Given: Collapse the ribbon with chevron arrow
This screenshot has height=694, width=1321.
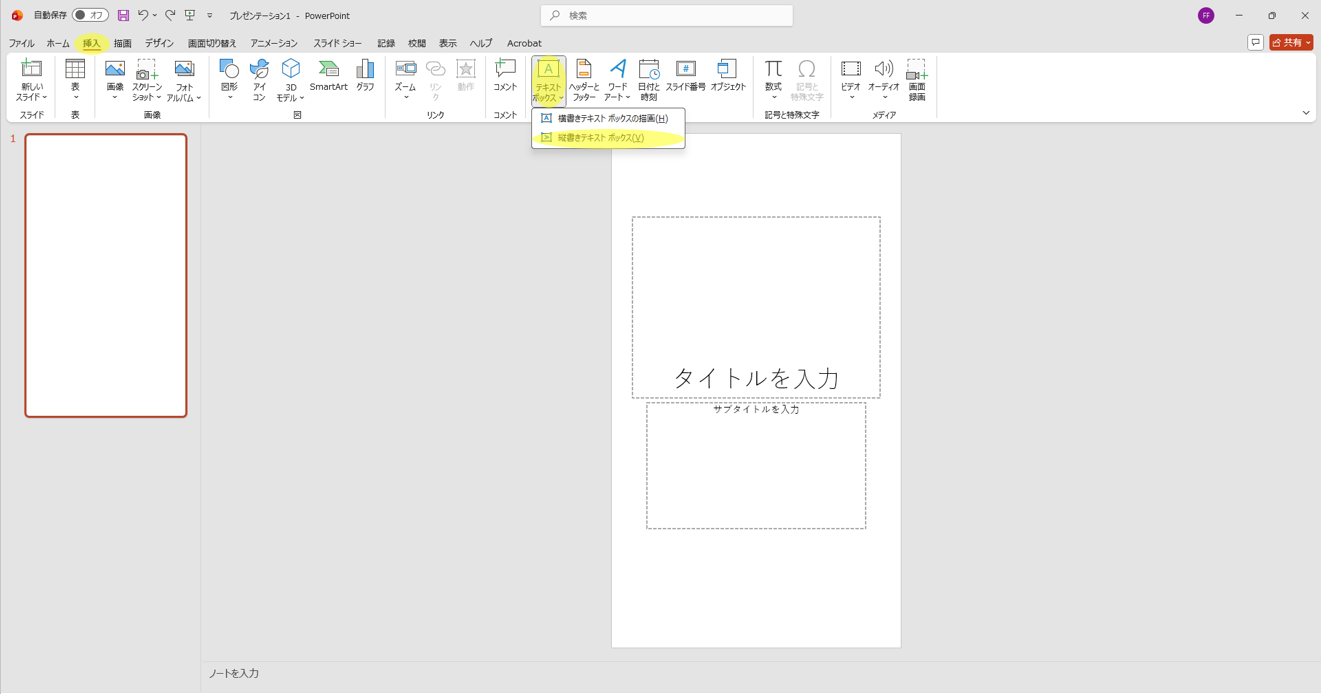Looking at the screenshot, I should click(1306, 113).
